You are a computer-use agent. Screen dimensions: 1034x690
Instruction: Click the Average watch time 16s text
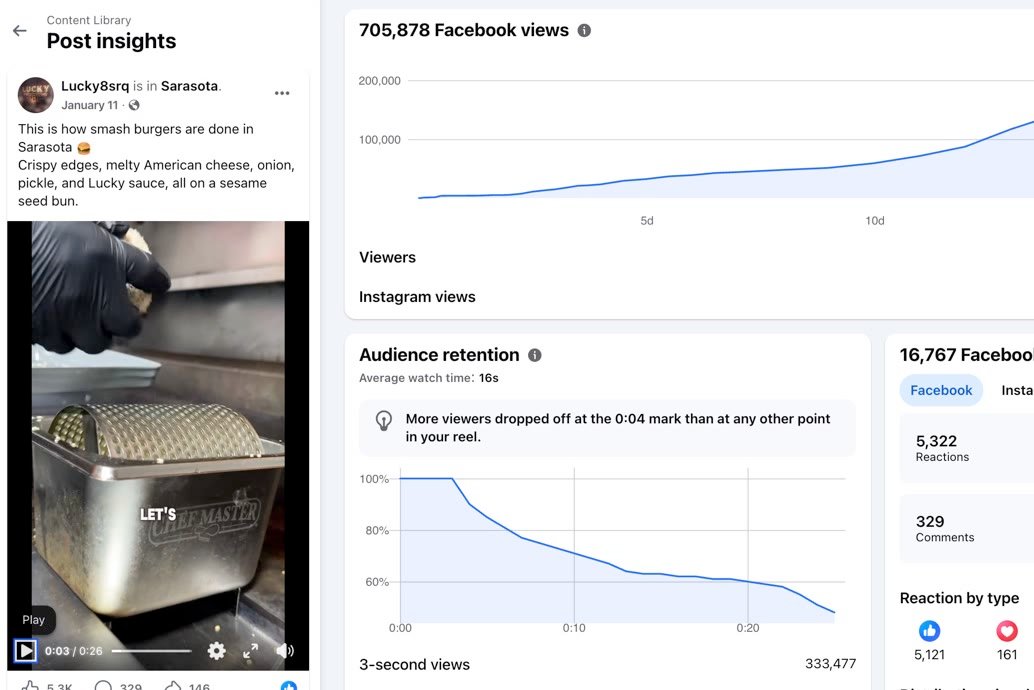tap(429, 378)
